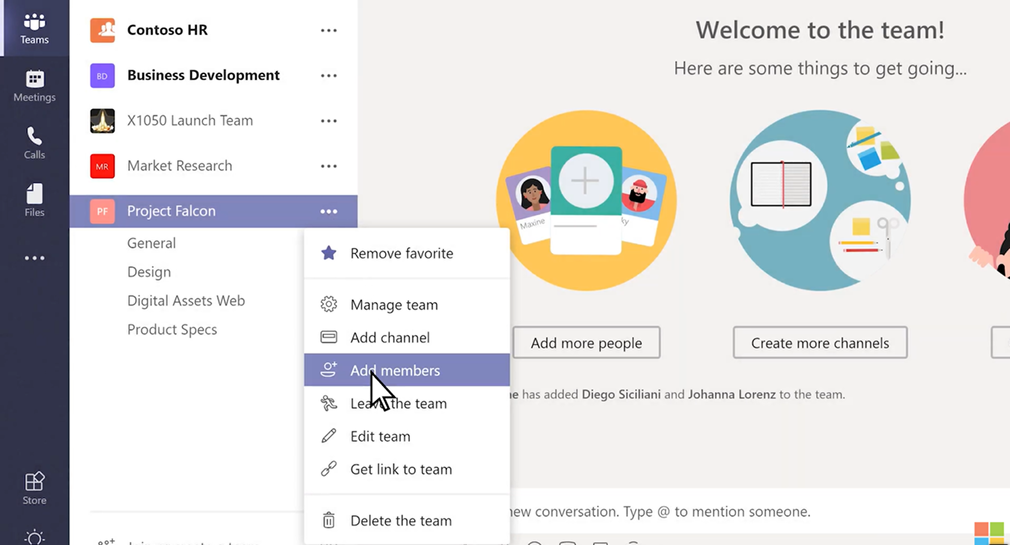Click the pencil icon beside Edit team
Viewport: 1010px width, 545px height.
(329, 436)
